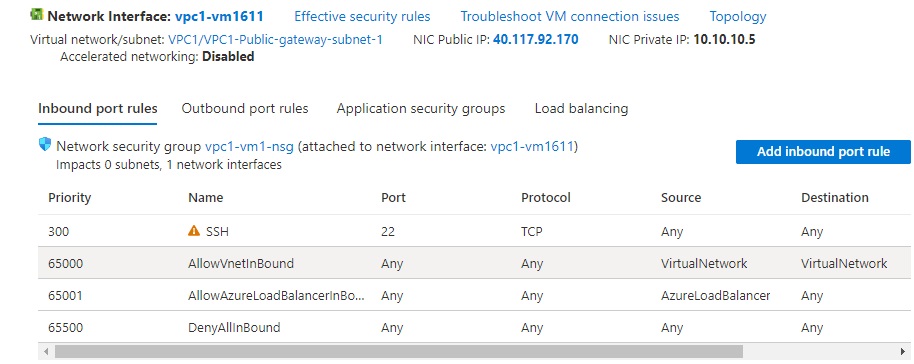Select the AllowAzureLoadBalancerInBound rule
The height and width of the screenshot is (364, 914).
(x=276, y=296)
